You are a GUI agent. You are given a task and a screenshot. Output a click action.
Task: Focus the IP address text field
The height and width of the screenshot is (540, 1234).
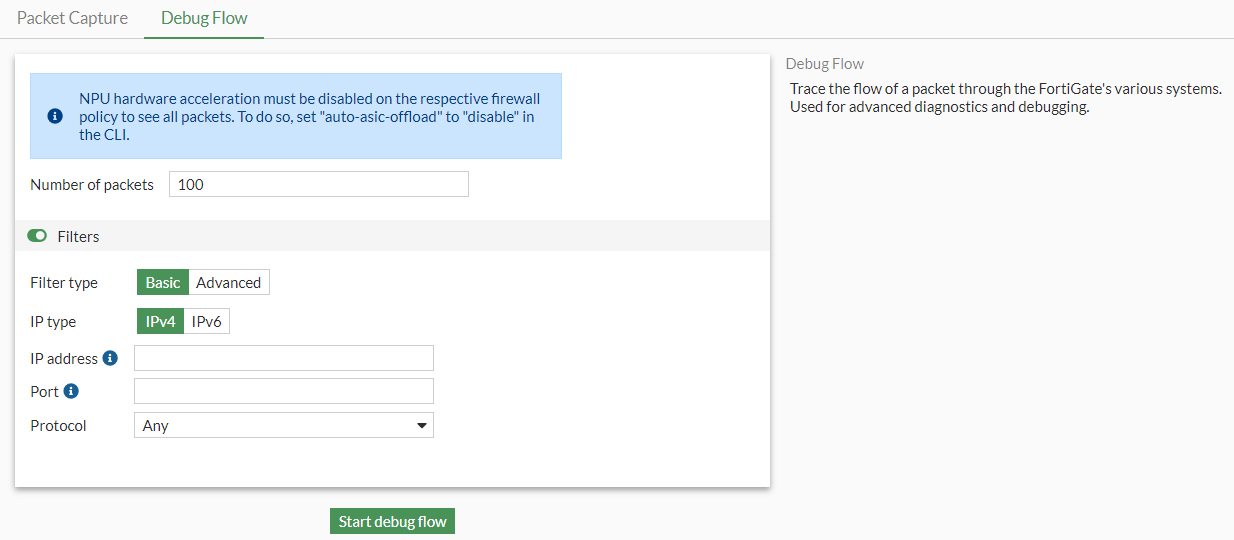click(284, 358)
